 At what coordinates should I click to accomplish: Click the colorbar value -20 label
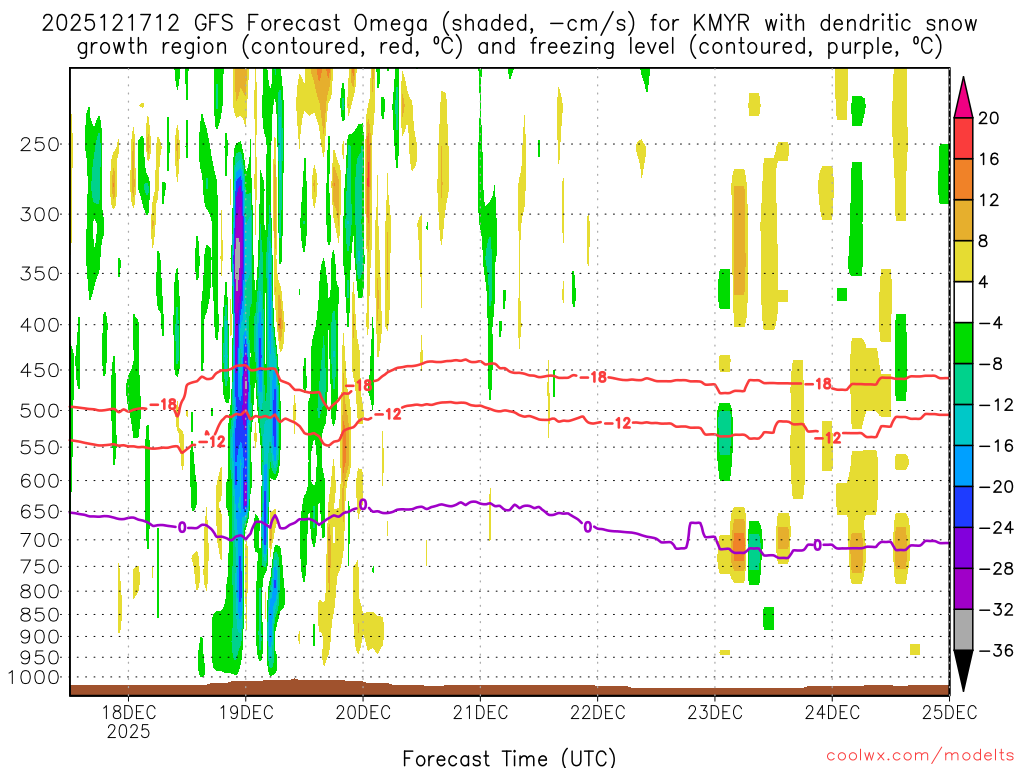[x=996, y=487]
